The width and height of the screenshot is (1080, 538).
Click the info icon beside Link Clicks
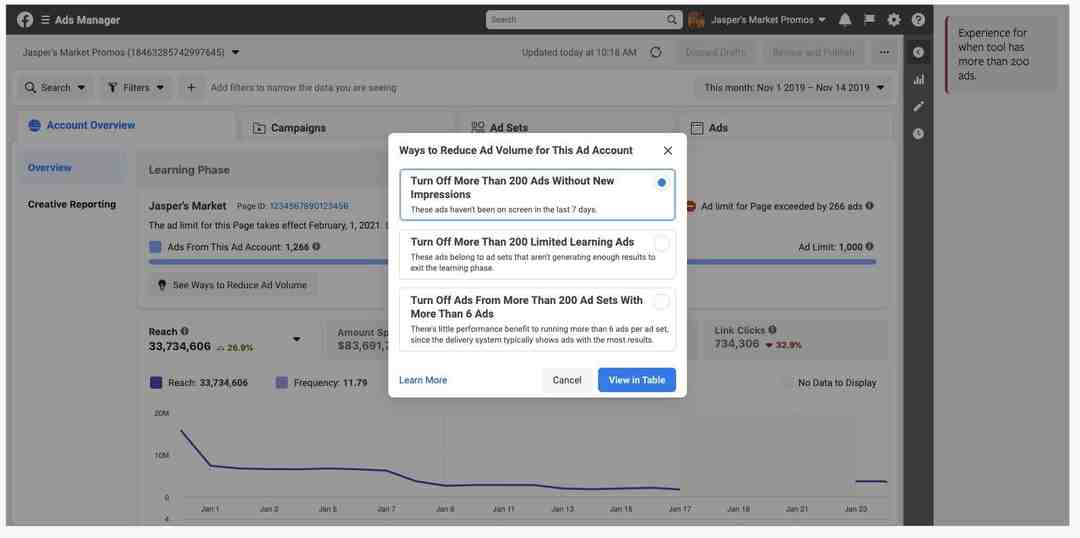[x=773, y=330]
